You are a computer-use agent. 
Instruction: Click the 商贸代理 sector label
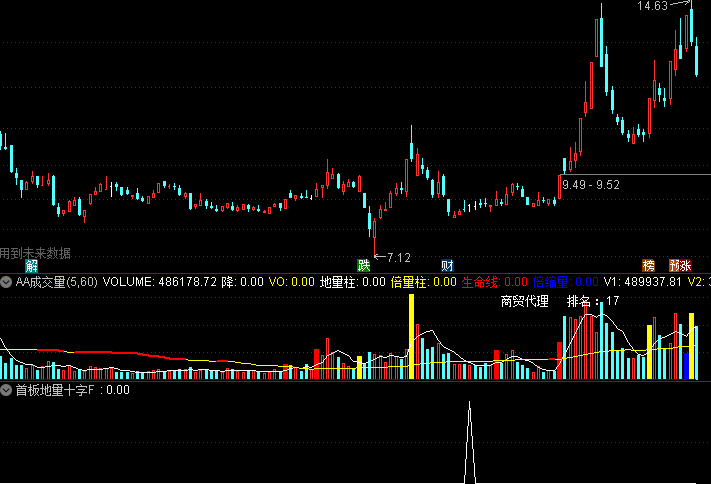[525, 301]
